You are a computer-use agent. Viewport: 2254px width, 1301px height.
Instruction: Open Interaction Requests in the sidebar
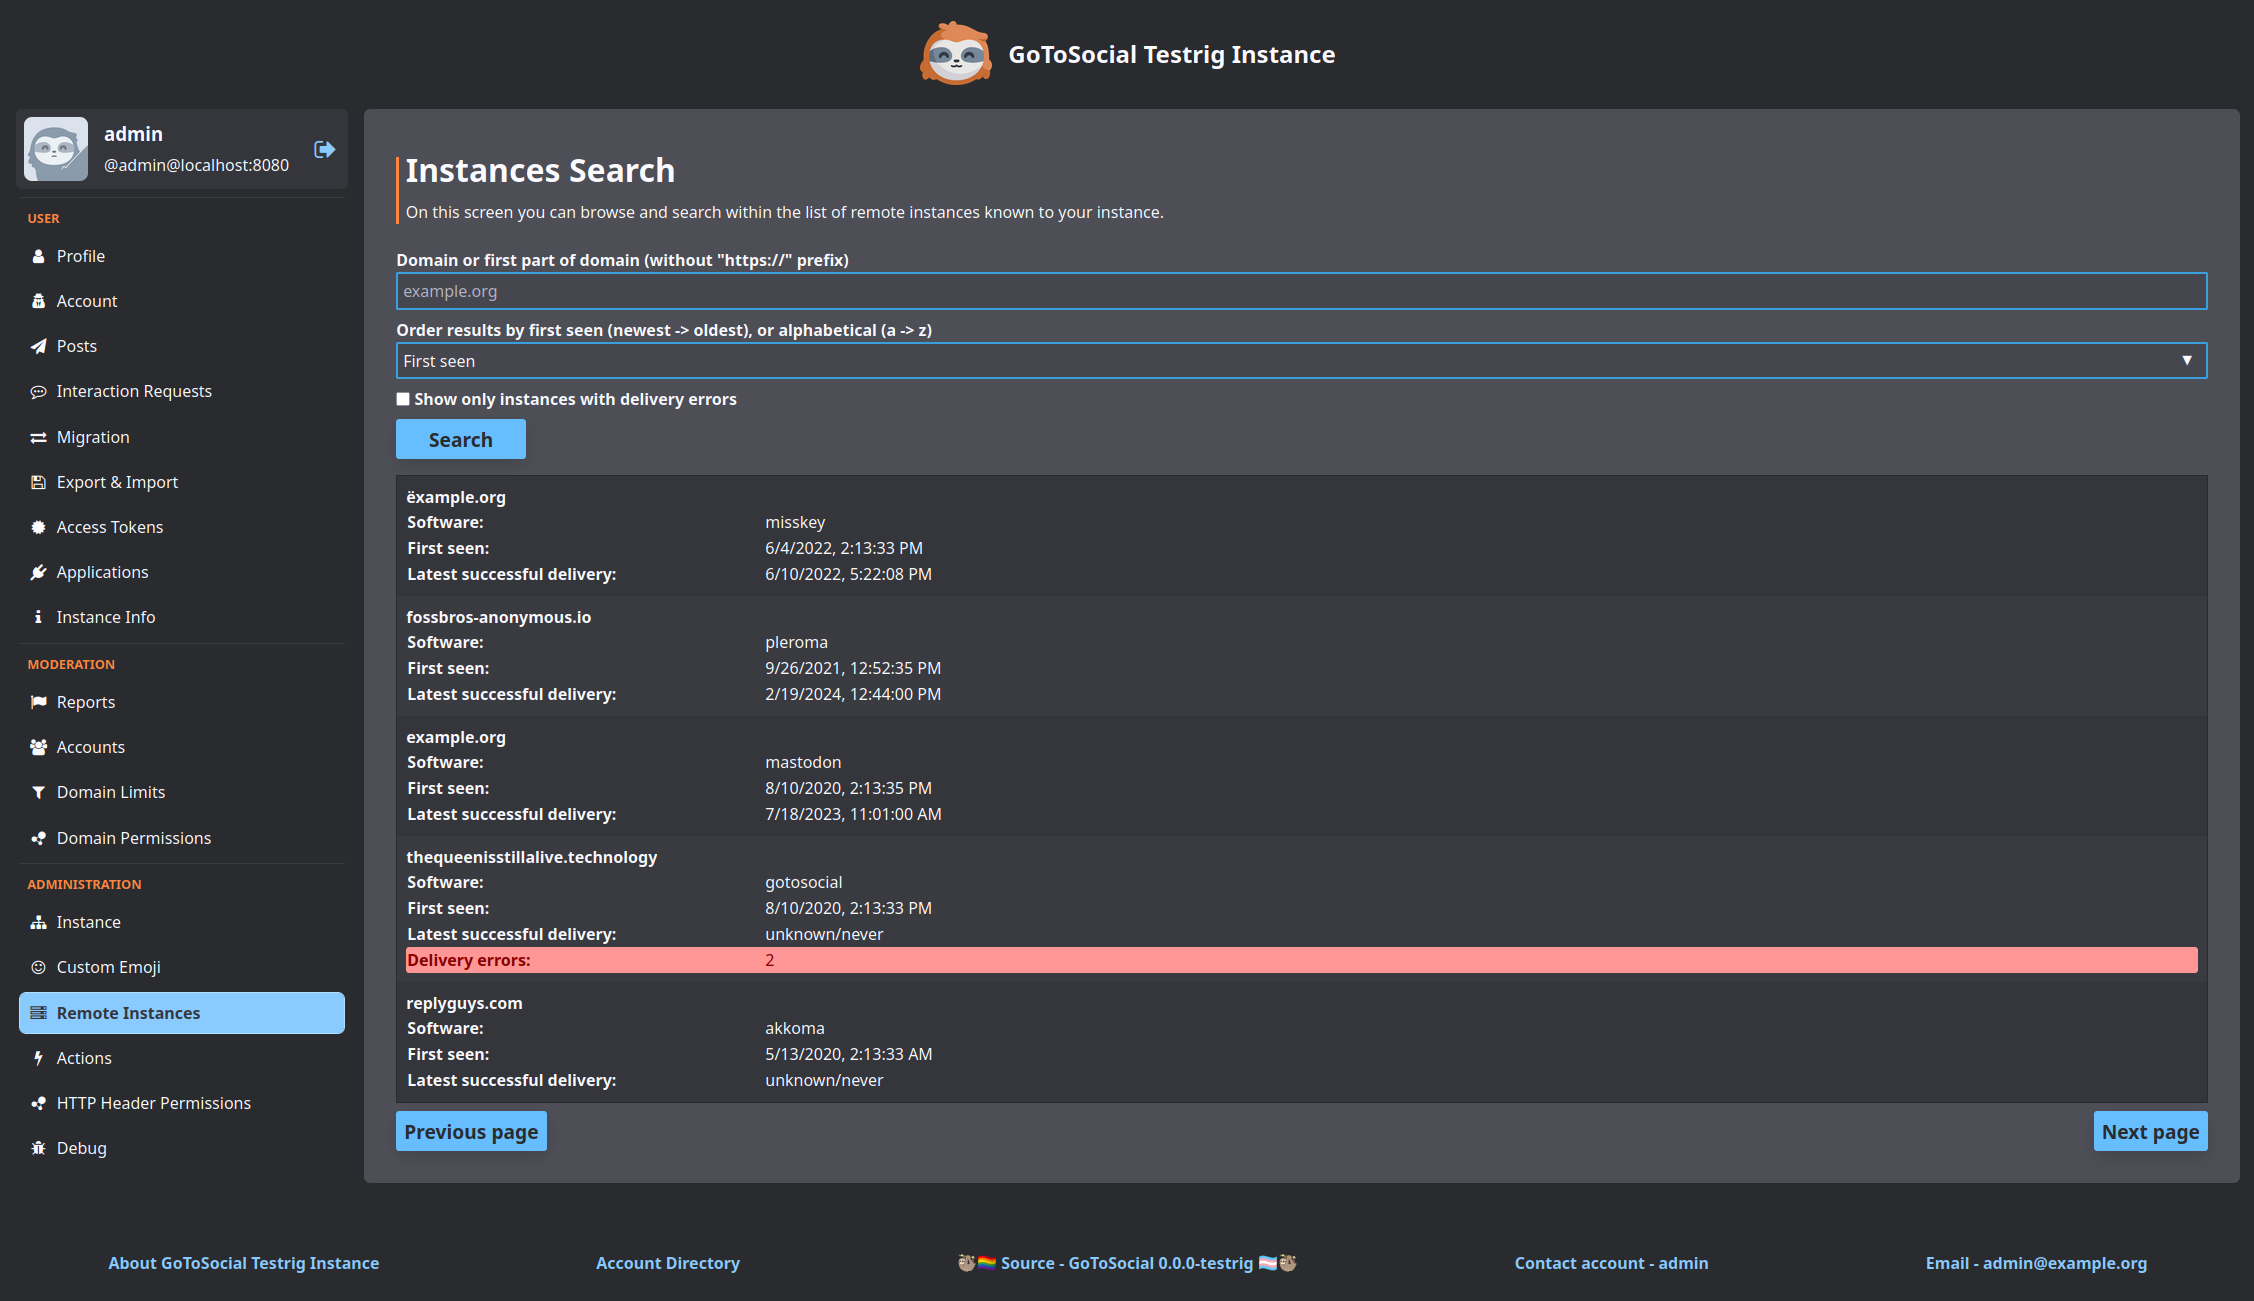click(134, 391)
